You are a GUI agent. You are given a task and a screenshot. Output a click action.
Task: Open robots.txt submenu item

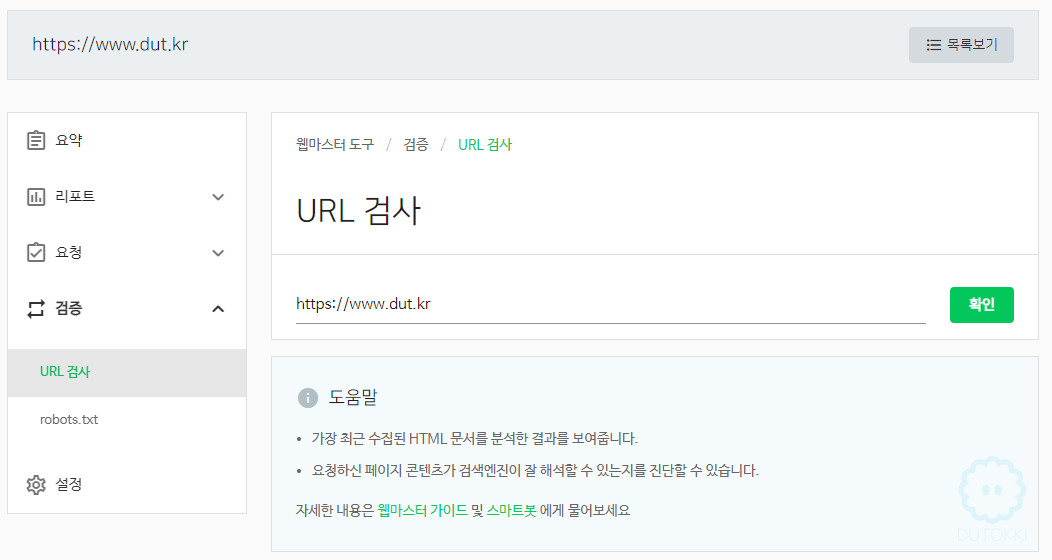[127, 420]
